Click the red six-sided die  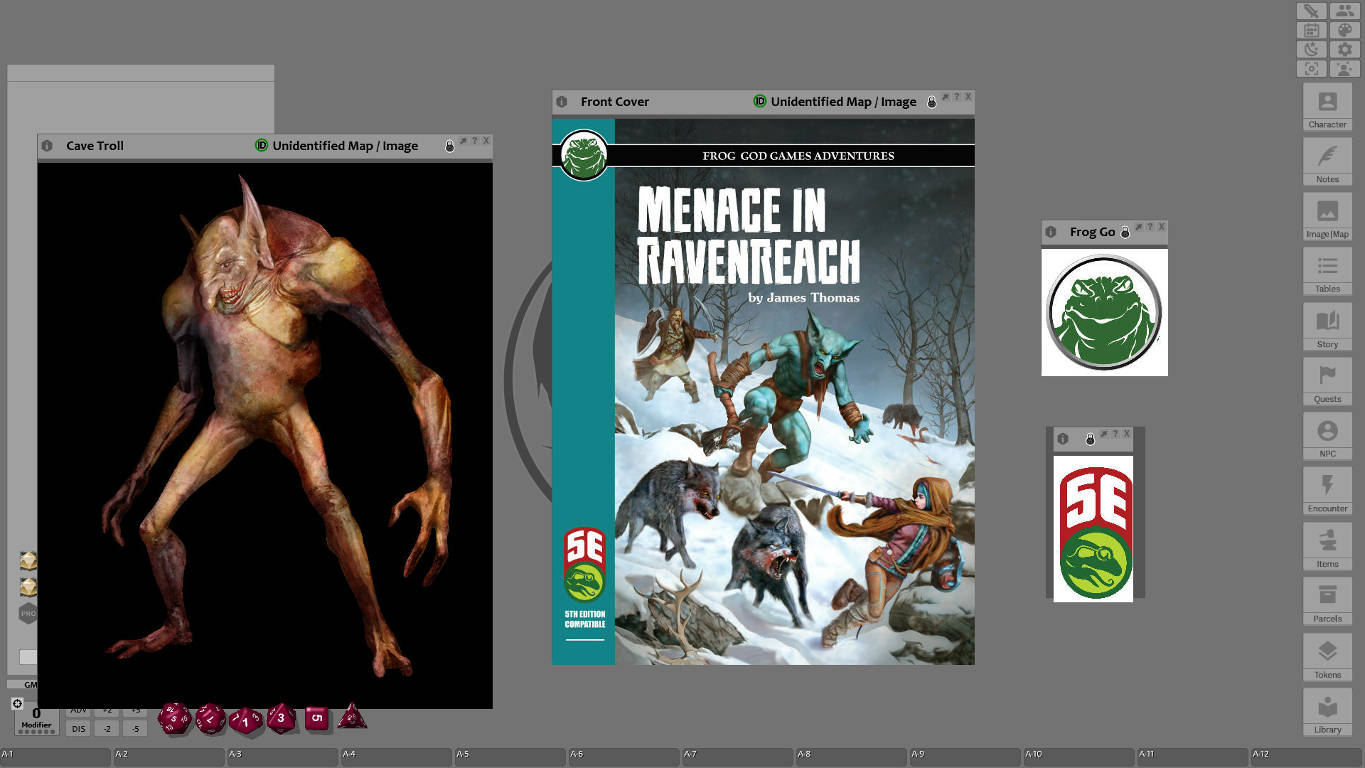coord(317,718)
